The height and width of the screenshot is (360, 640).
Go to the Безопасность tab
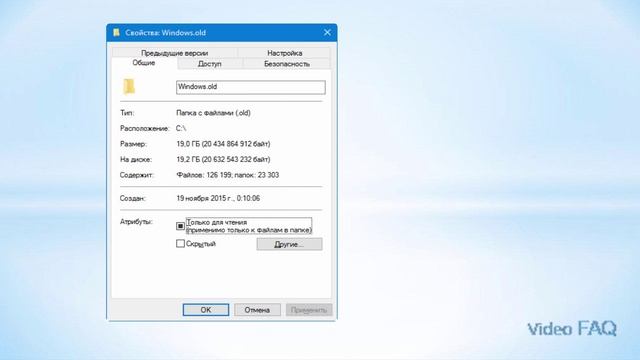287,64
